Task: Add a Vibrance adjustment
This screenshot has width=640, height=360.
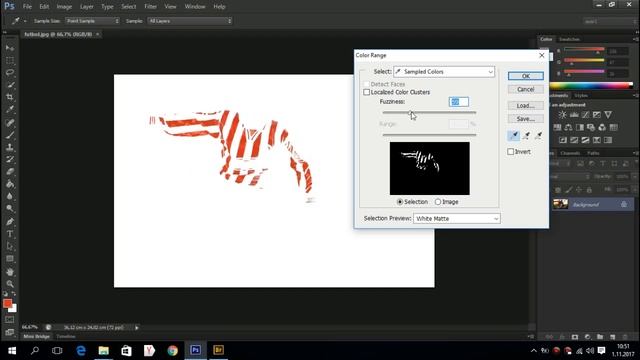Action: click(608, 115)
